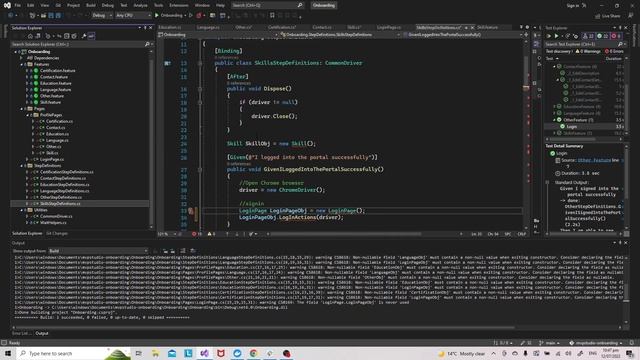
Task: Collapse OtherFeature group in Test Explorer
Action: pos(554,120)
